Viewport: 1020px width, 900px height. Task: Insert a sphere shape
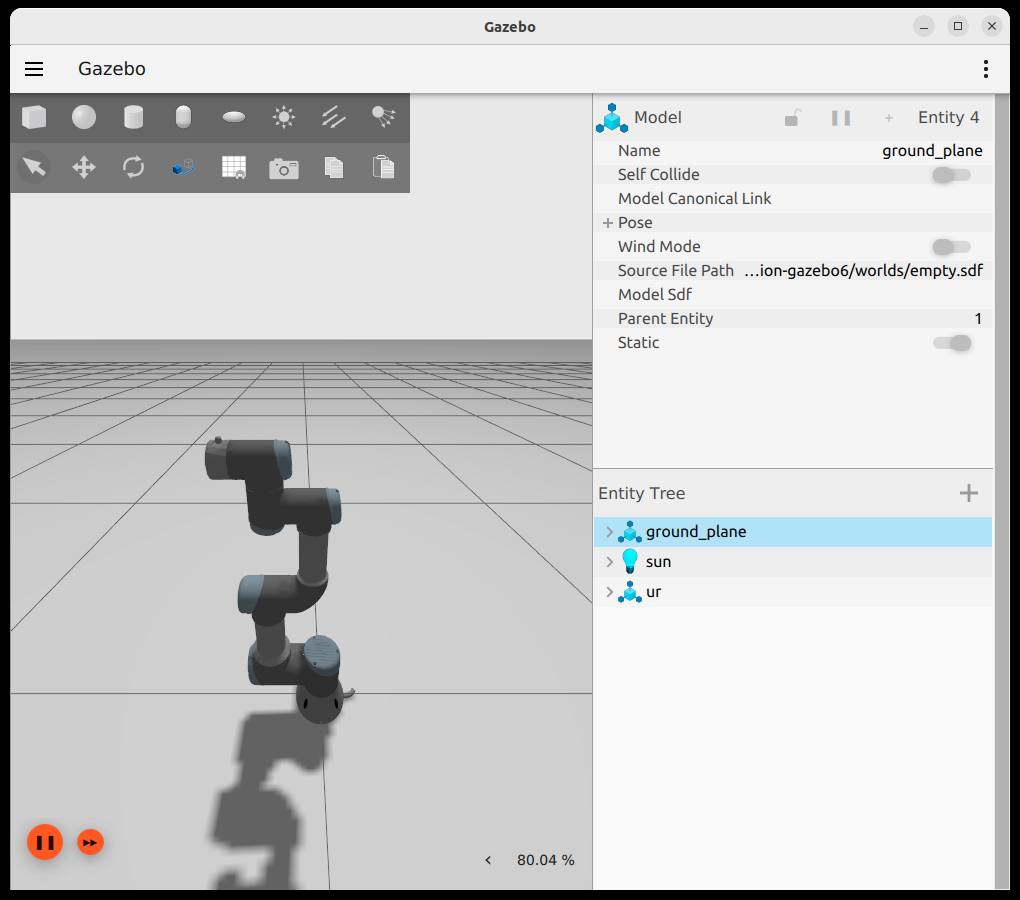click(x=84, y=118)
